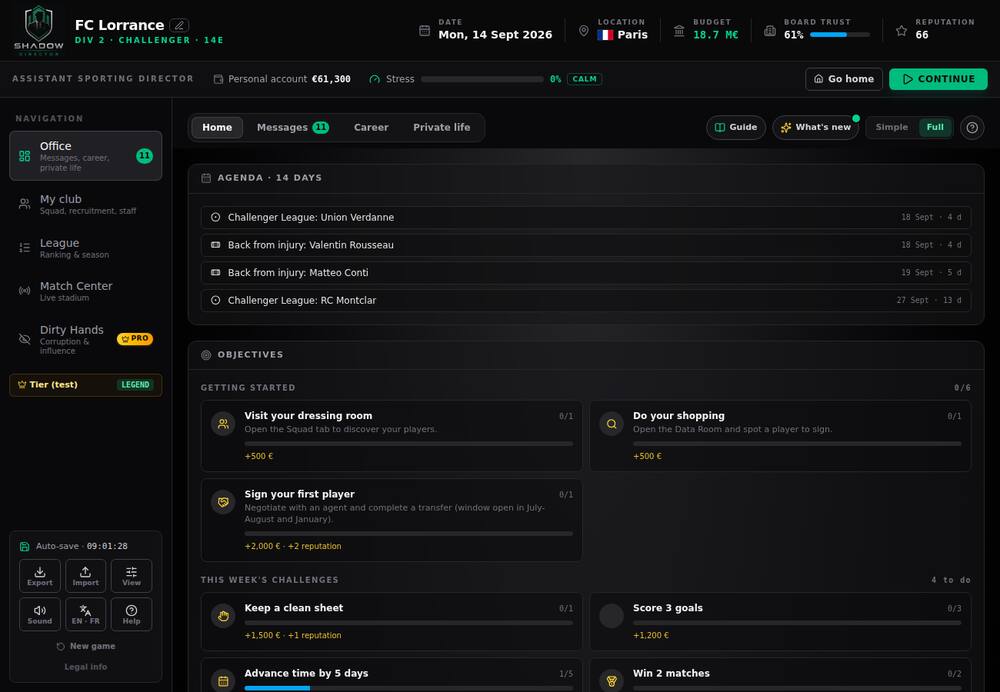1000x692 pixels.
Task: Click the Tier (test) LEGEND button
Action: click(85, 385)
